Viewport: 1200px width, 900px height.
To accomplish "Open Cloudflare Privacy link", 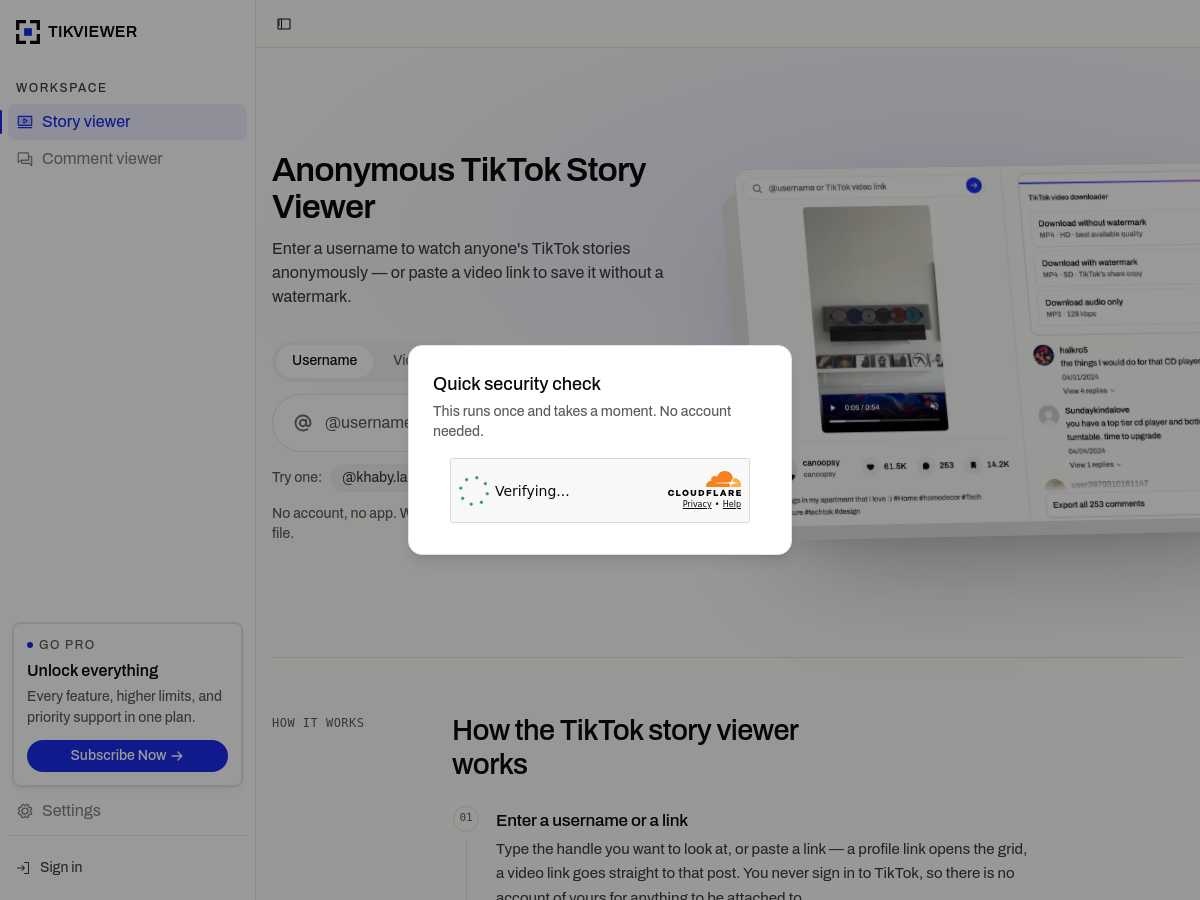I will coord(697,504).
